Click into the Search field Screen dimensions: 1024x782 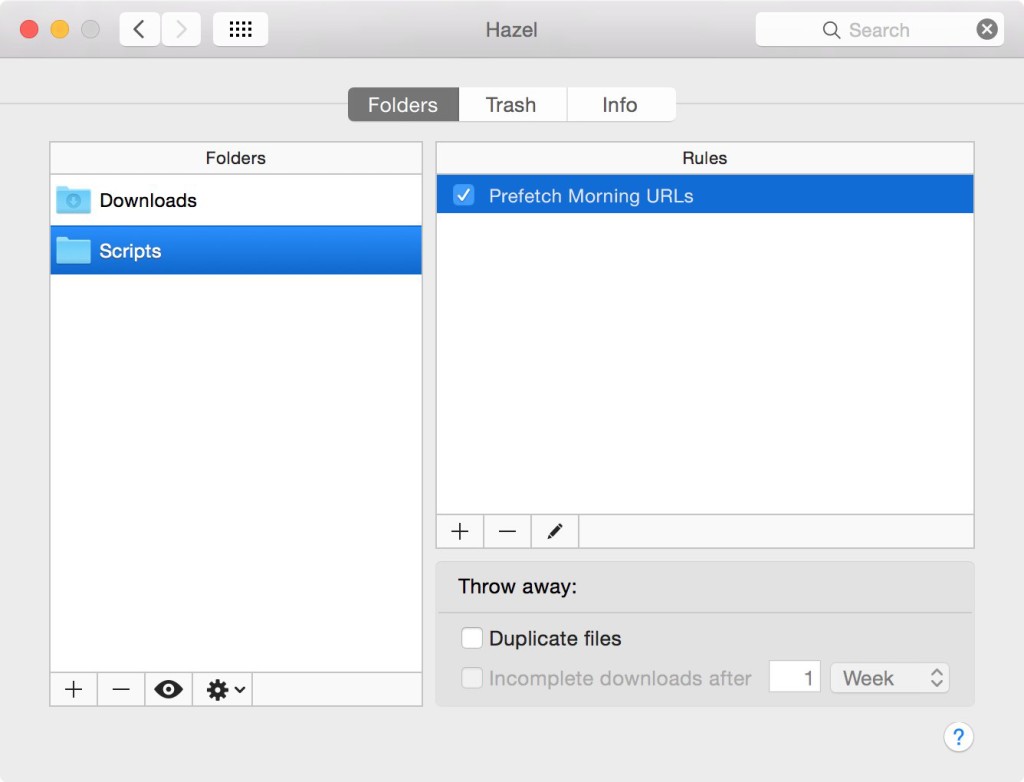tap(879, 29)
